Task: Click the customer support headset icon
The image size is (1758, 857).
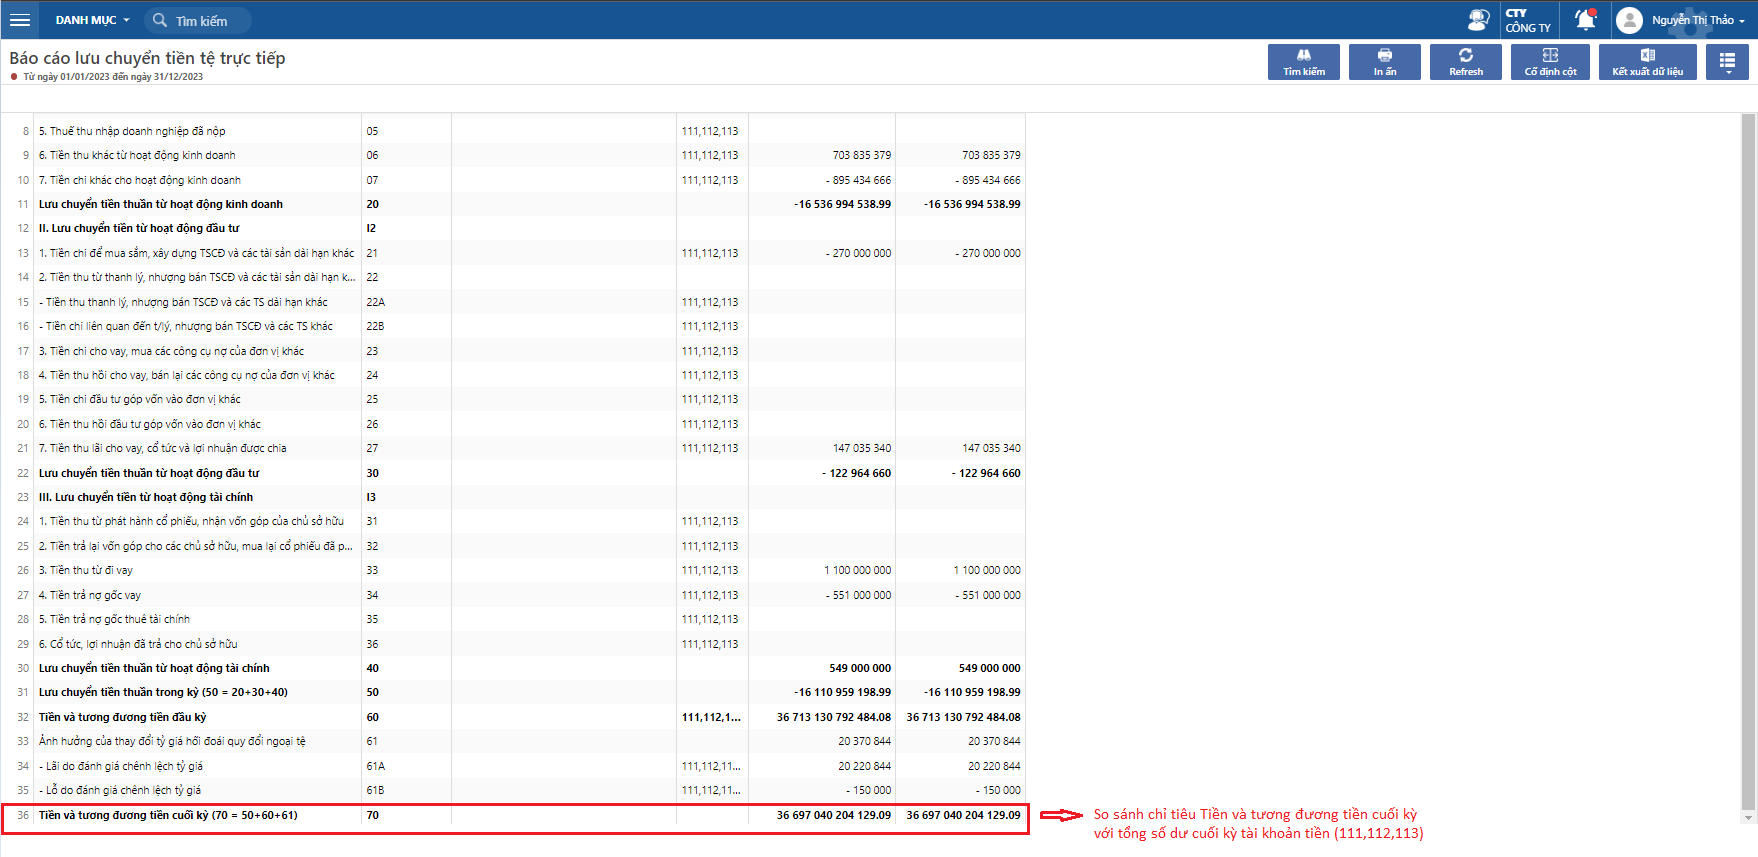Action: coord(1477,20)
